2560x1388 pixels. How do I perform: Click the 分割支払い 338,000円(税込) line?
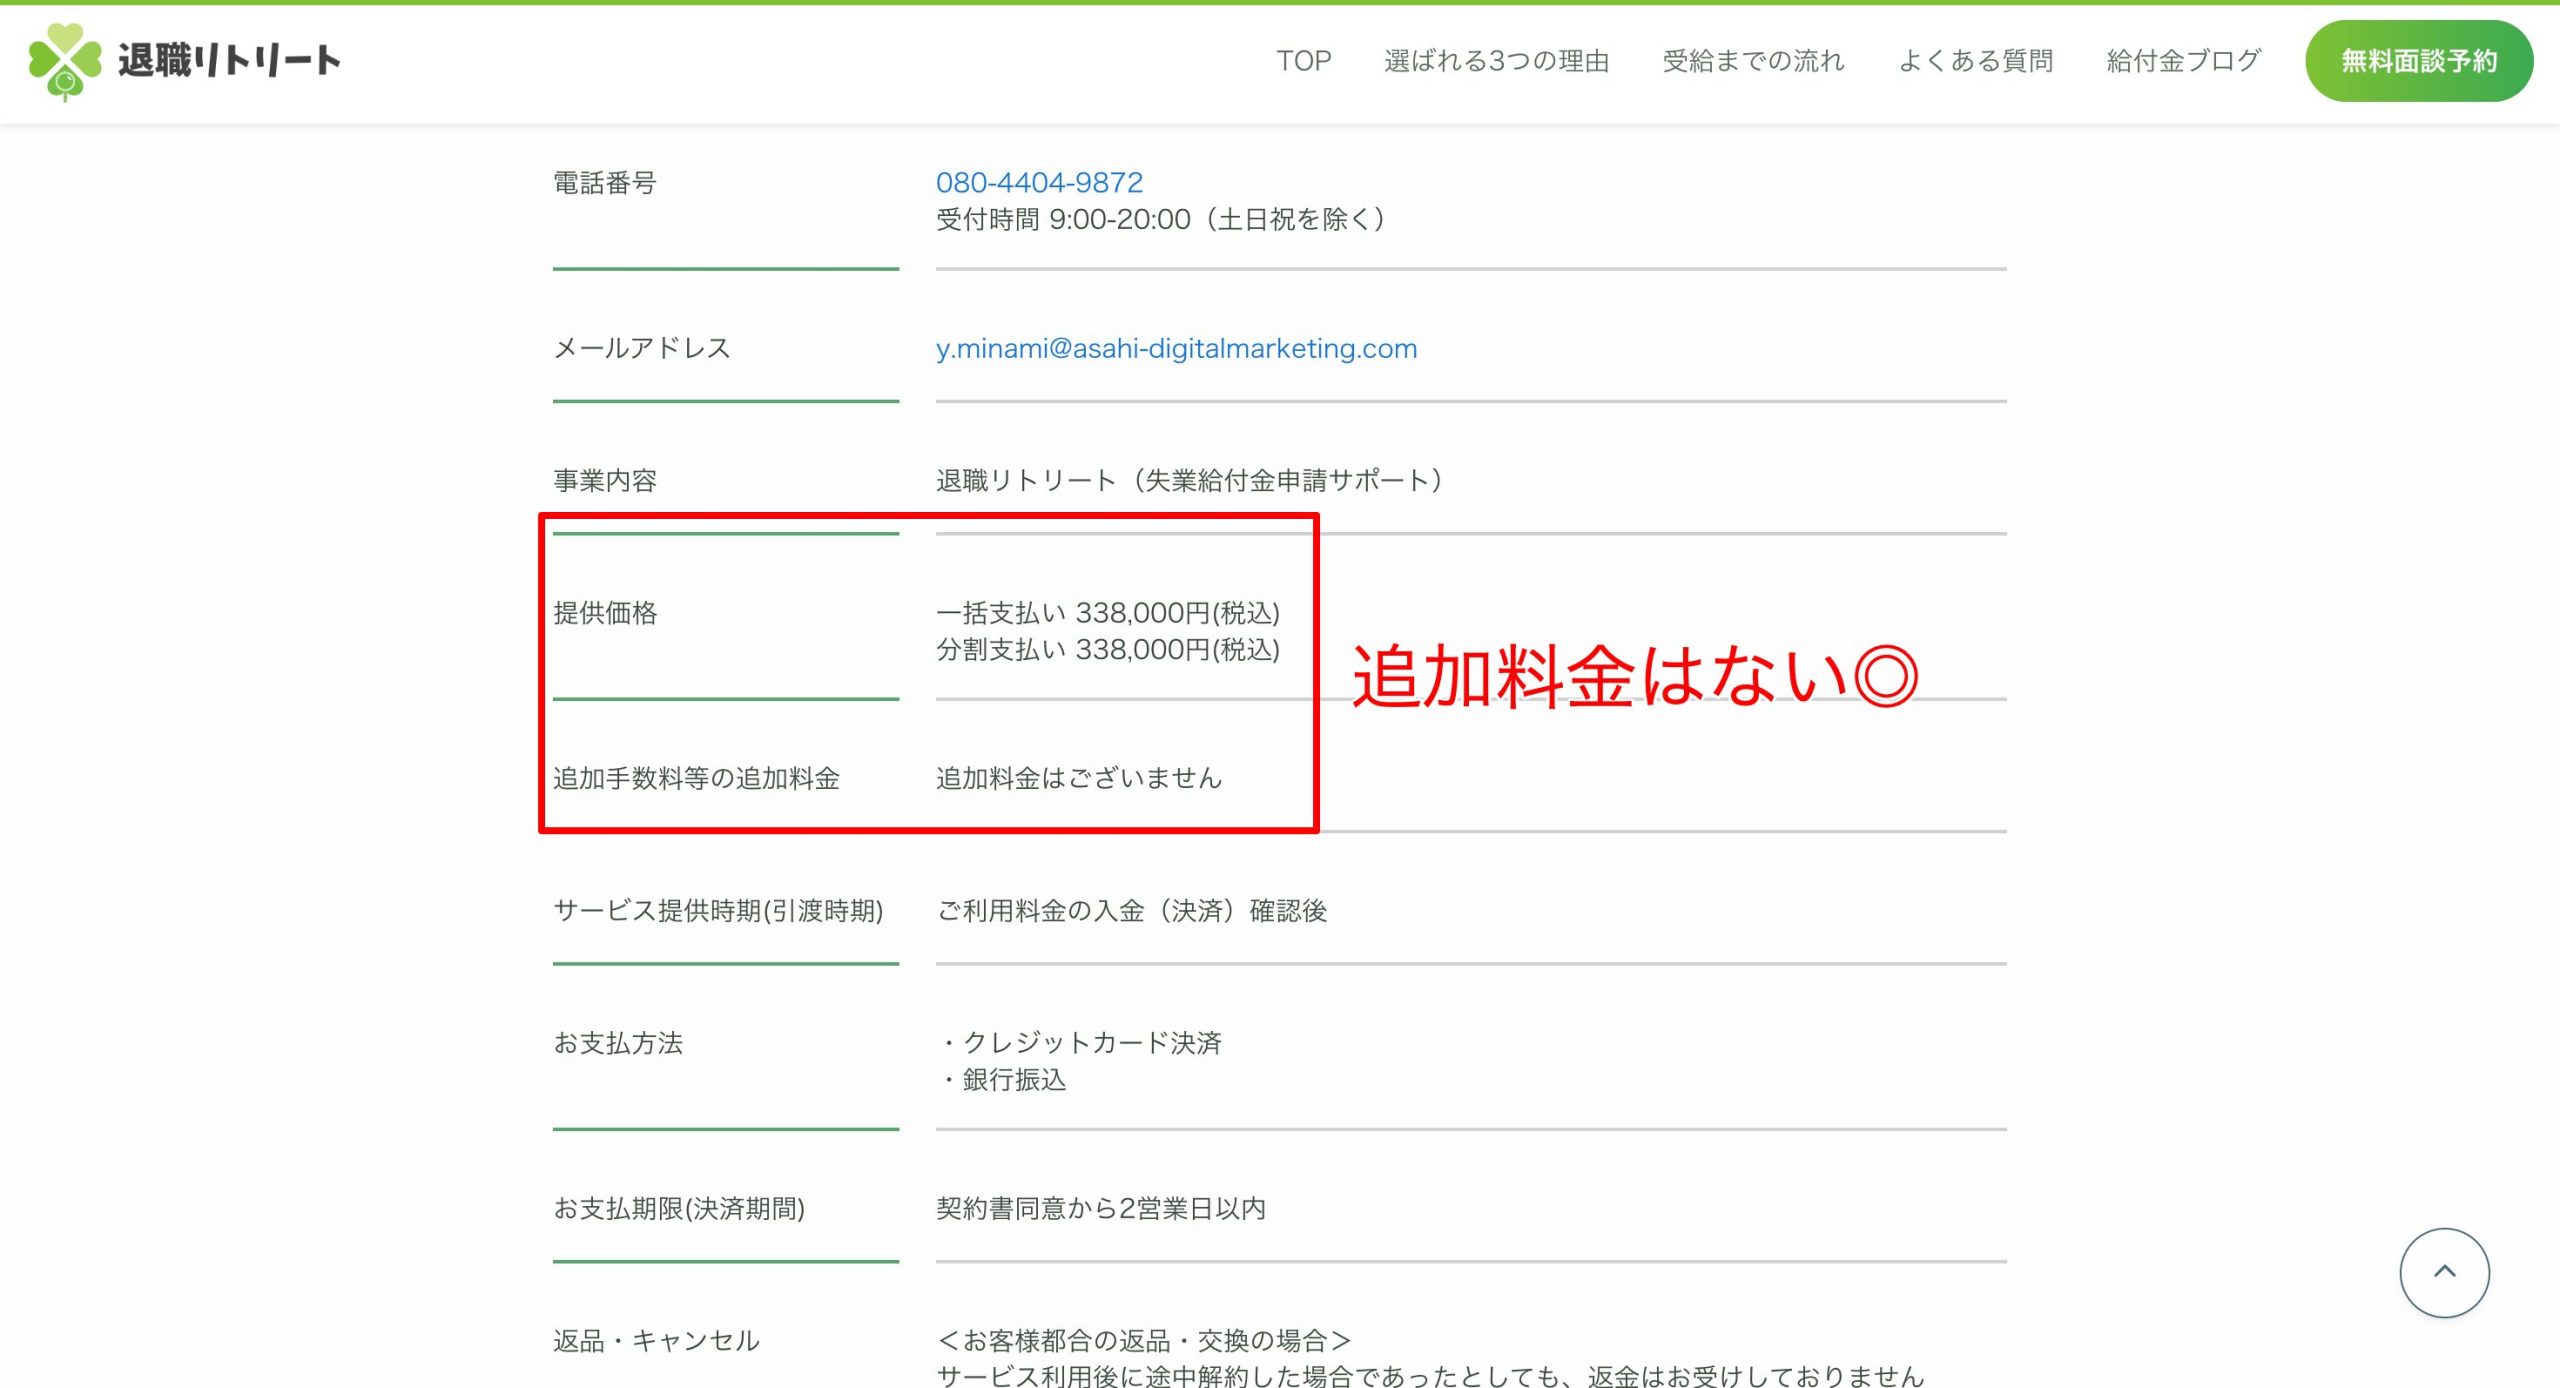[1108, 650]
